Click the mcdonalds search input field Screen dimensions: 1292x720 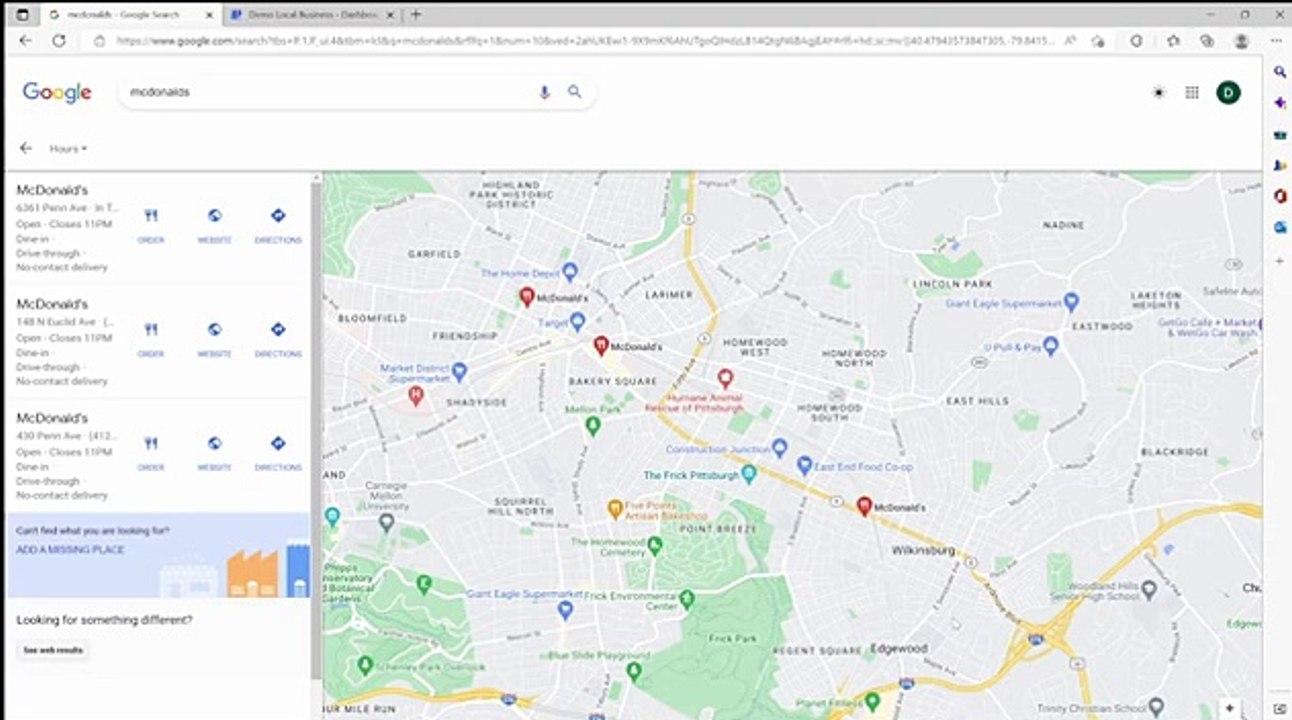pos(330,92)
